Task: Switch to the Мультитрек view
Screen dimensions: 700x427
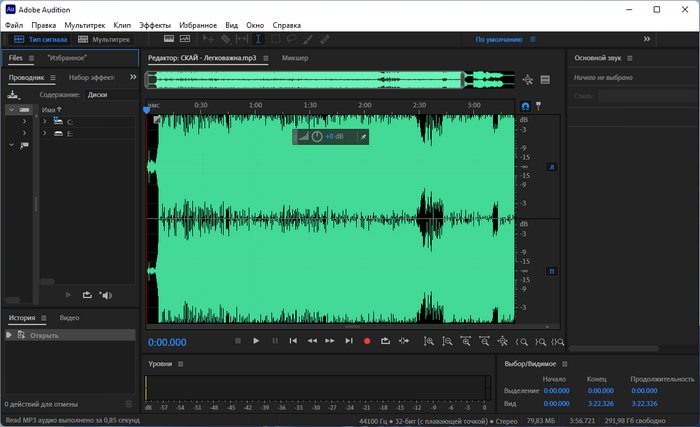Action: pyautogui.click(x=104, y=39)
